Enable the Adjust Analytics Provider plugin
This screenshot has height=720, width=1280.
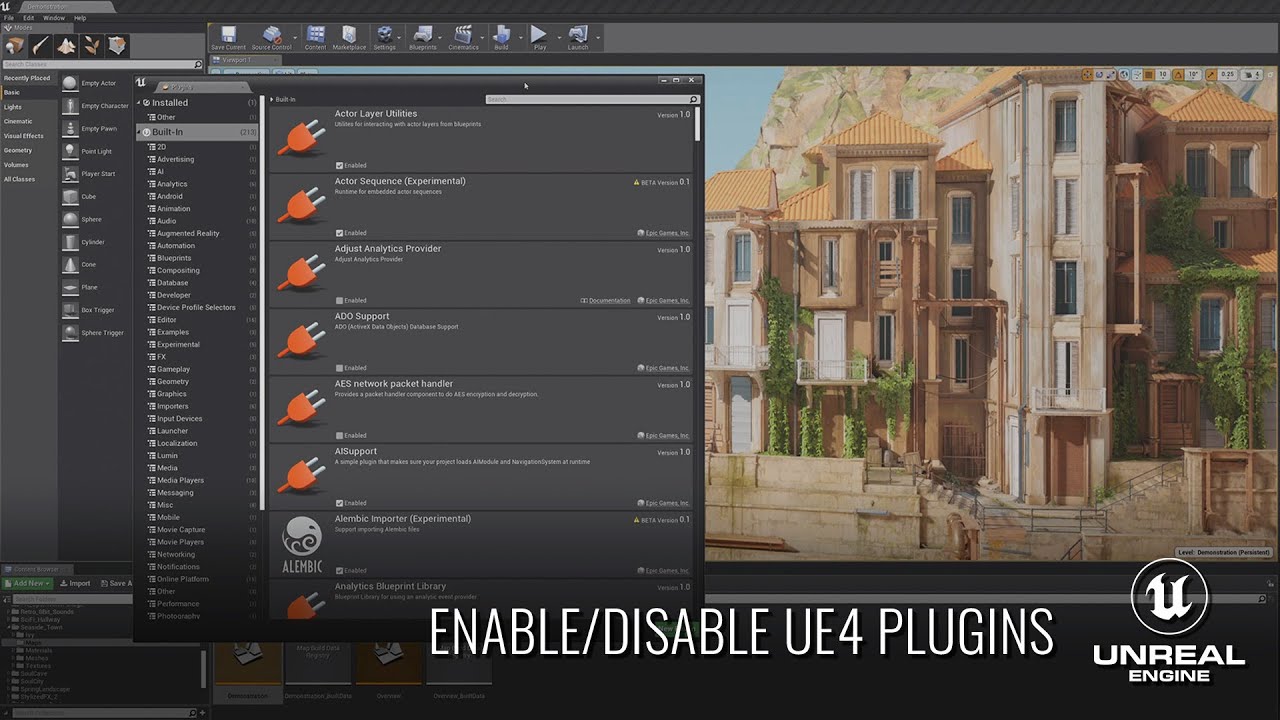(340, 300)
